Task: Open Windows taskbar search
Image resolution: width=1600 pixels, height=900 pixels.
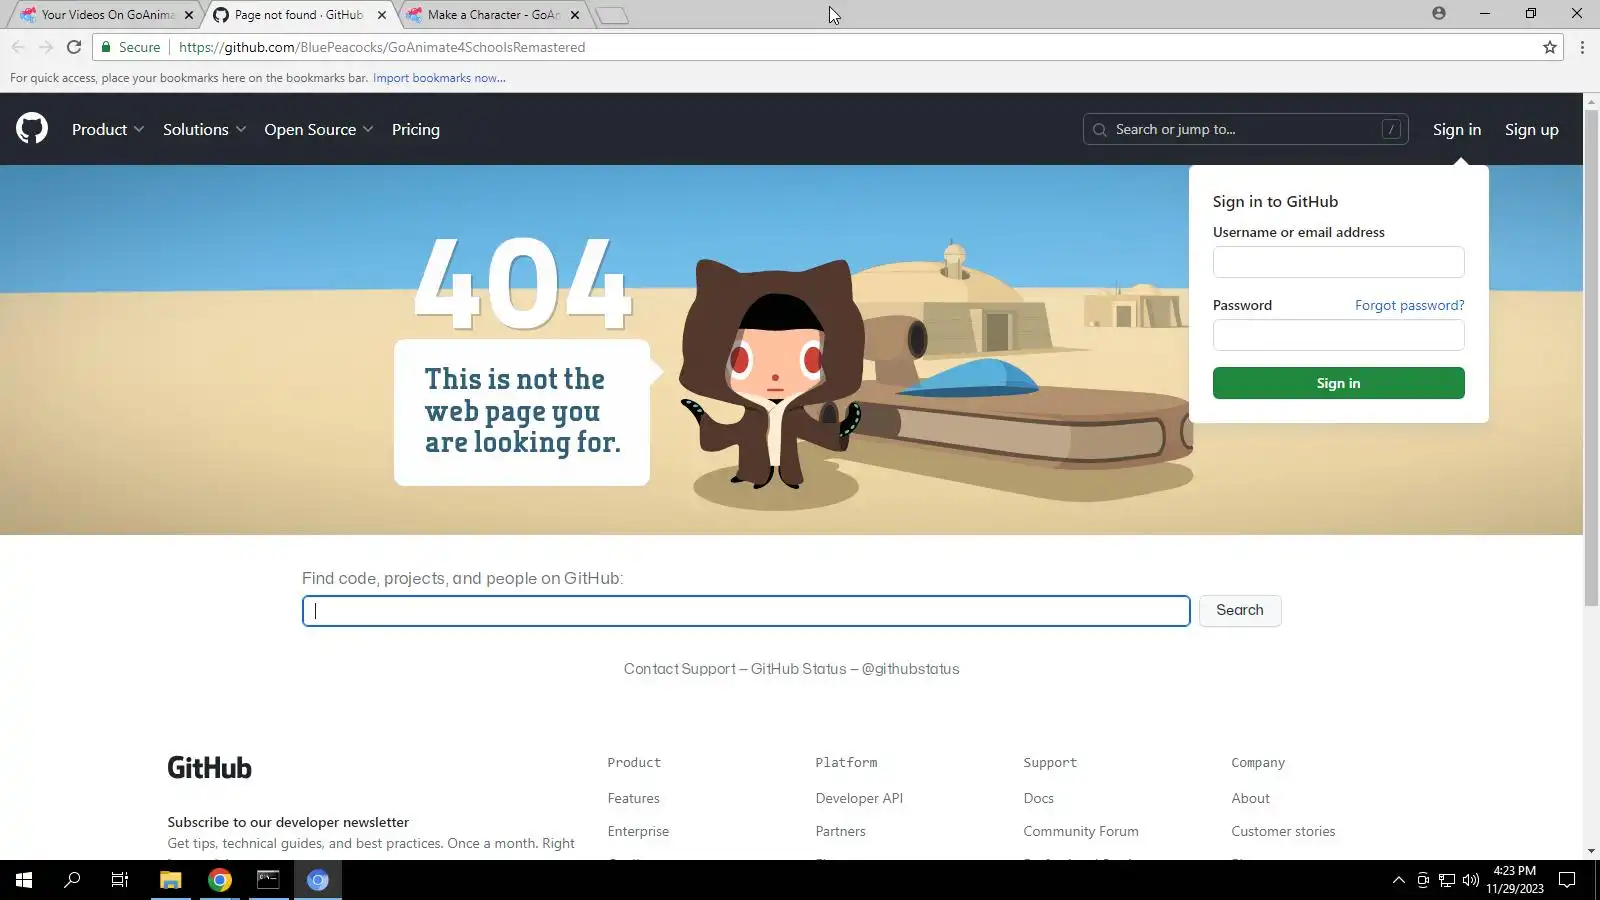Action: [72, 880]
